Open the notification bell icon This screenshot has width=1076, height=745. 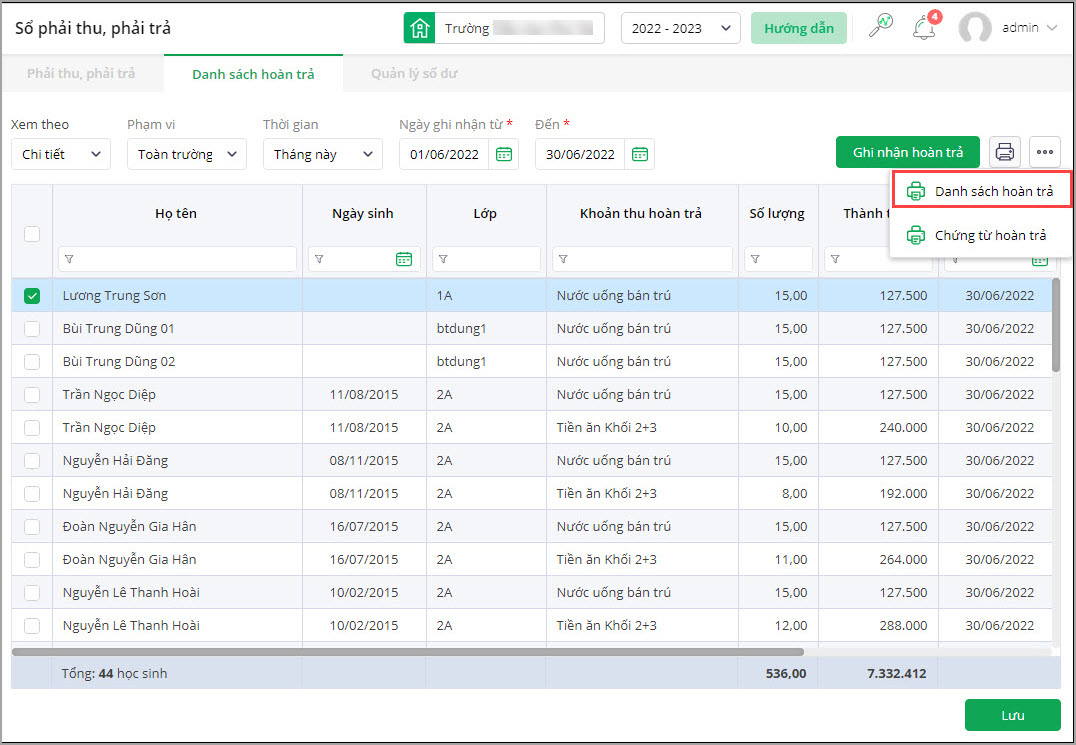click(x=924, y=28)
